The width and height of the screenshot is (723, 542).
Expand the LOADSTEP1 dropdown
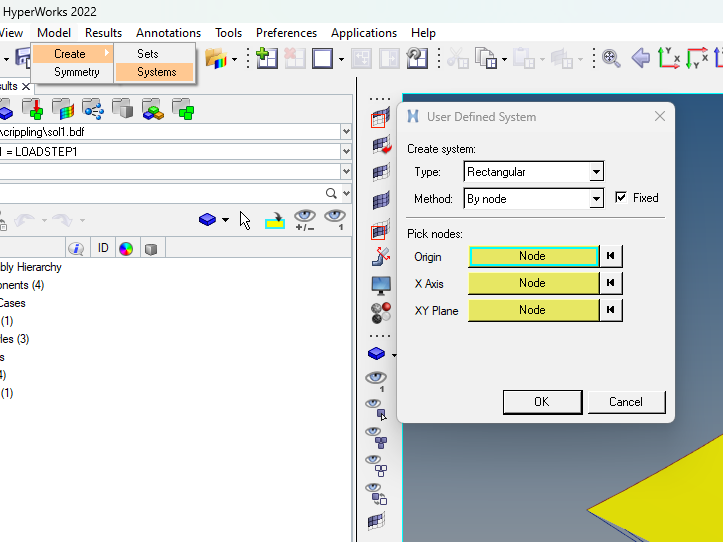(346, 152)
